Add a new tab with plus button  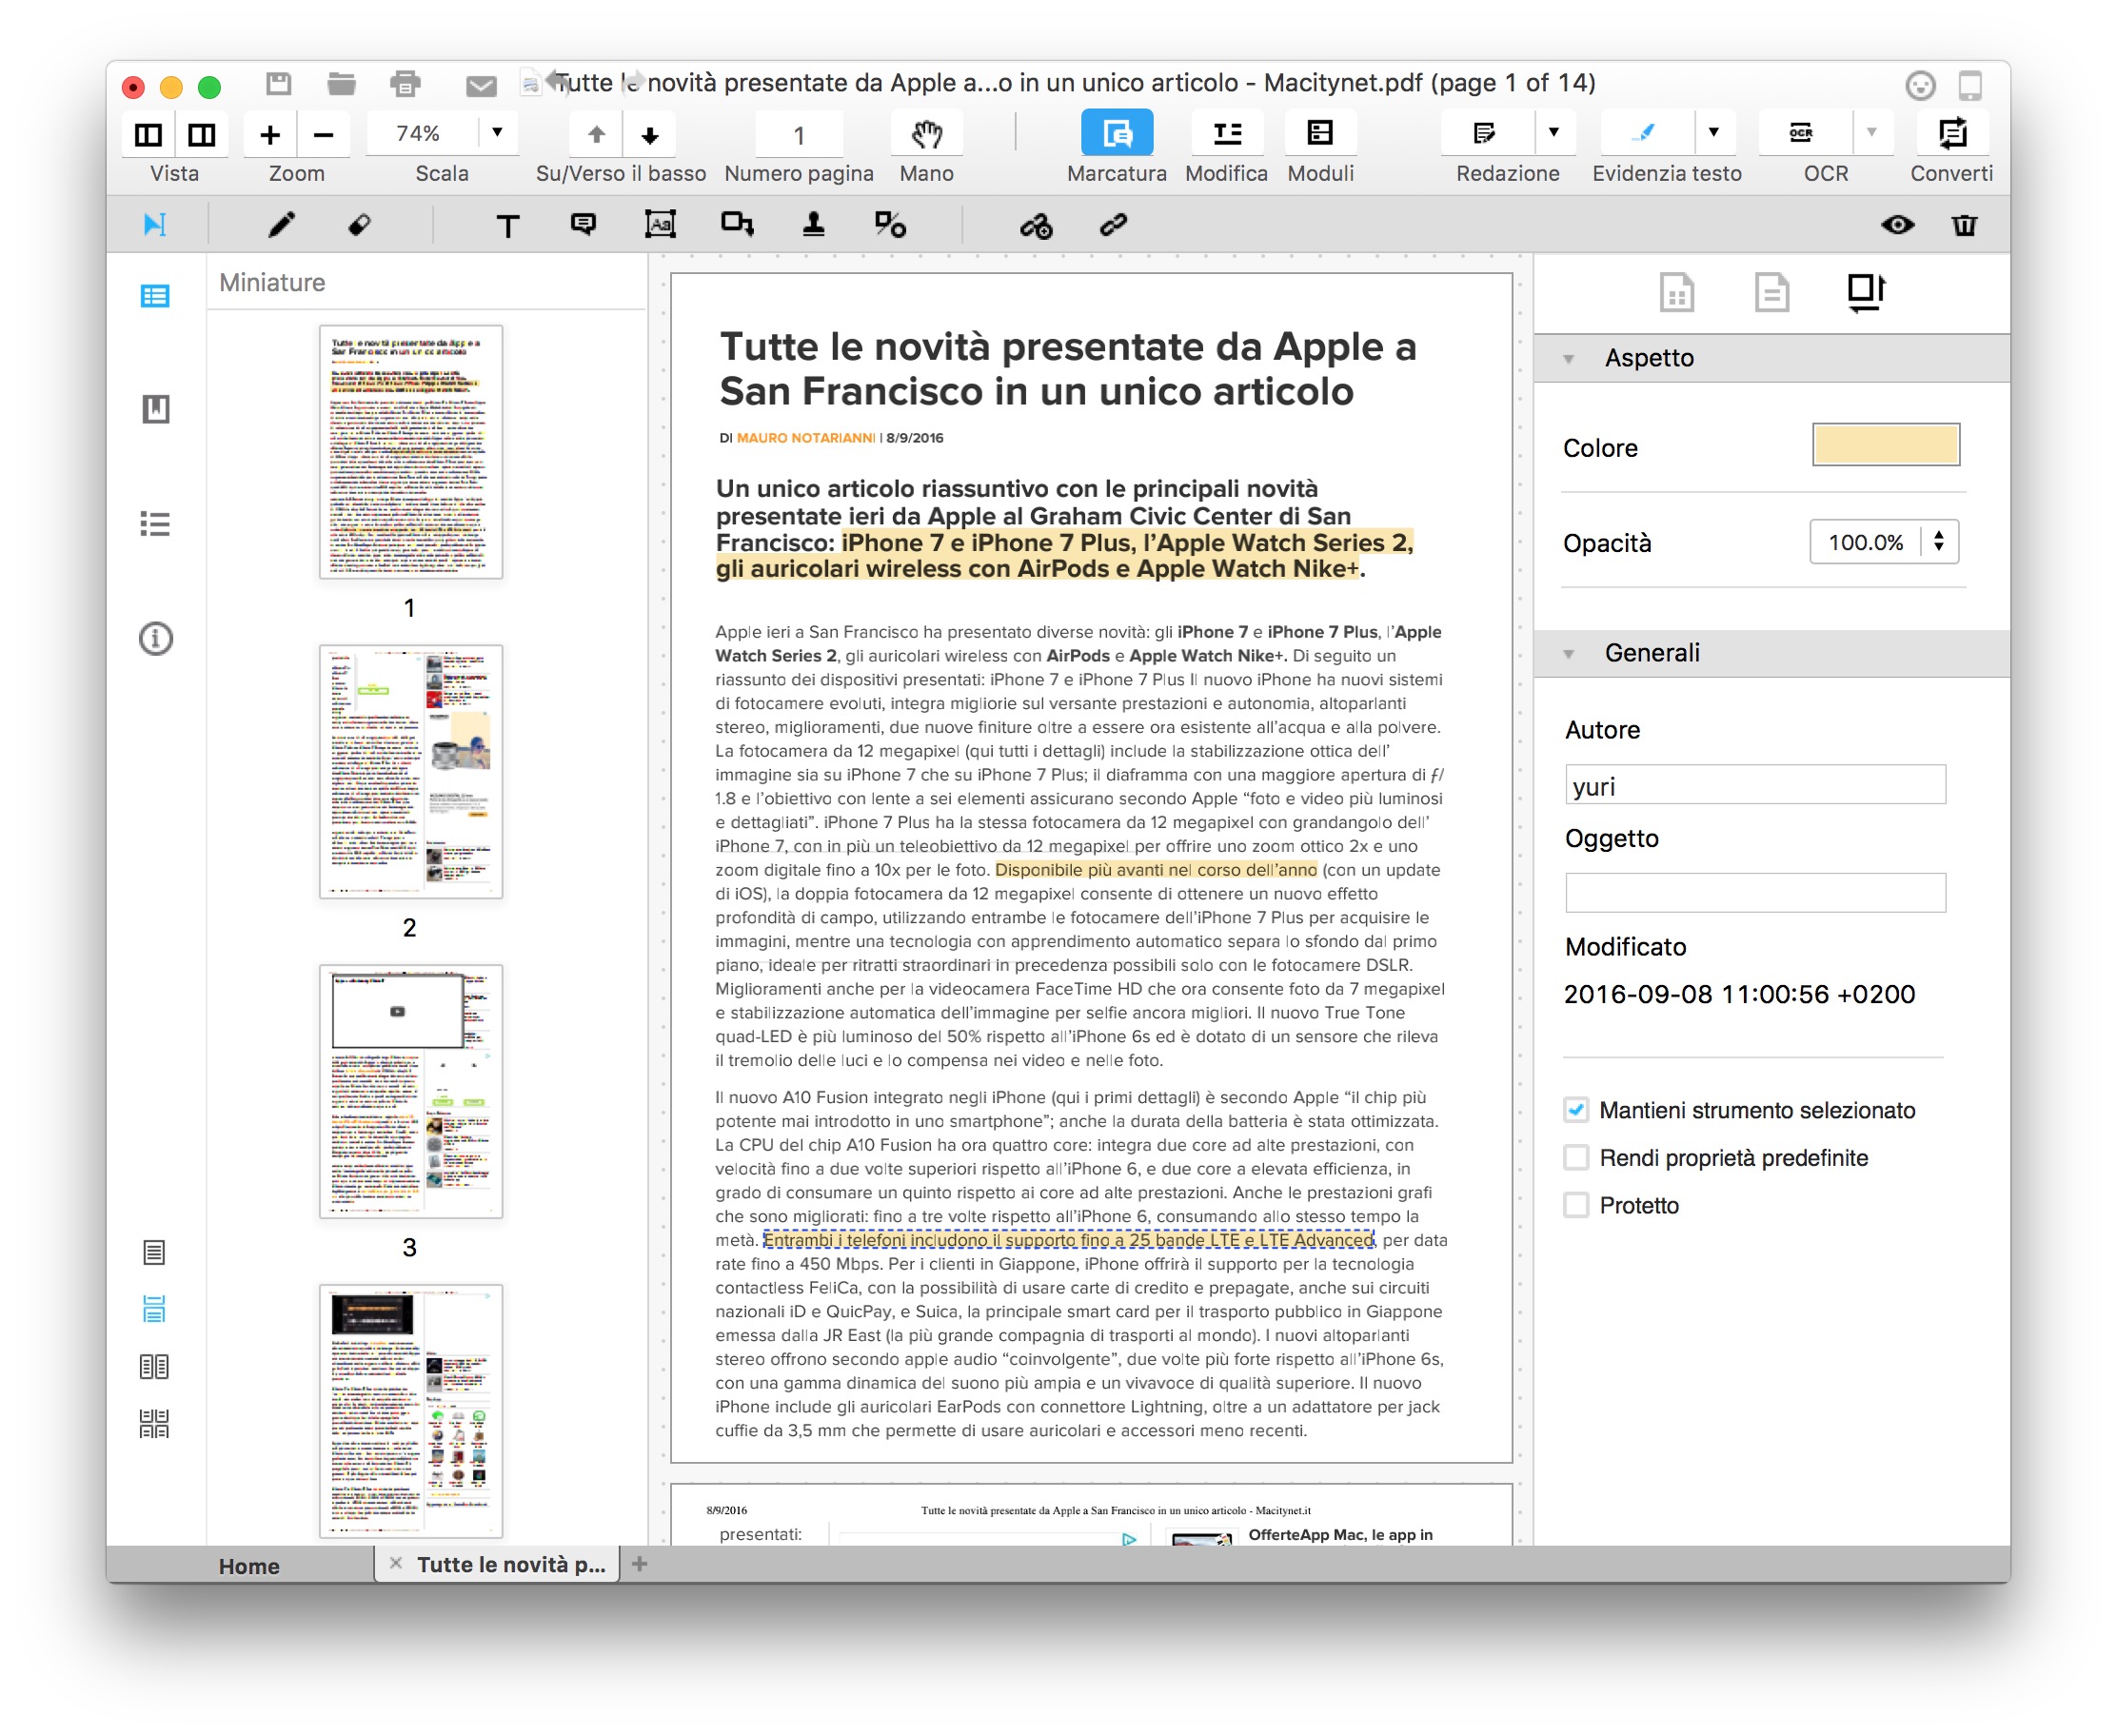coord(640,1564)
